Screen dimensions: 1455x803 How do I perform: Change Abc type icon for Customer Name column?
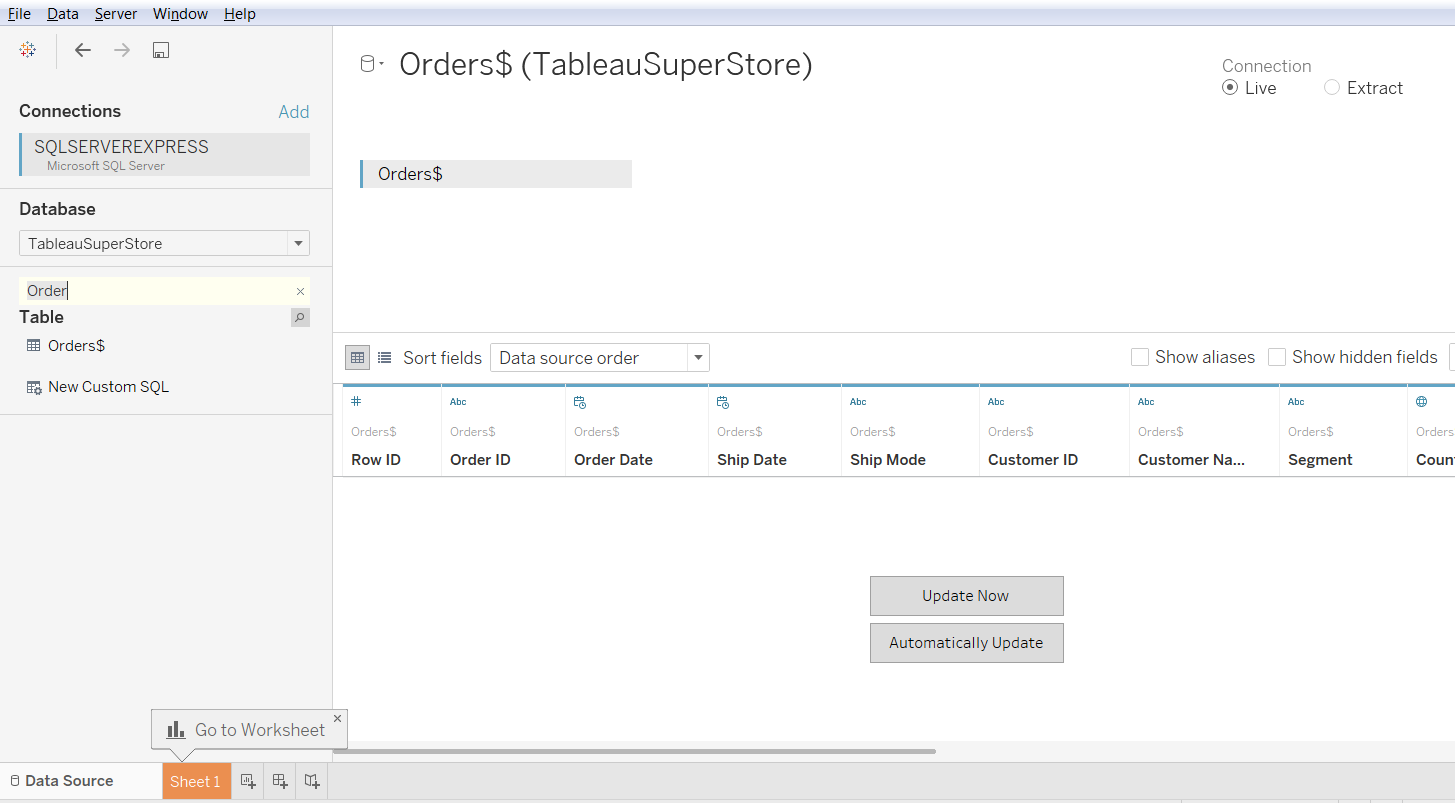tap(1146, 402)
